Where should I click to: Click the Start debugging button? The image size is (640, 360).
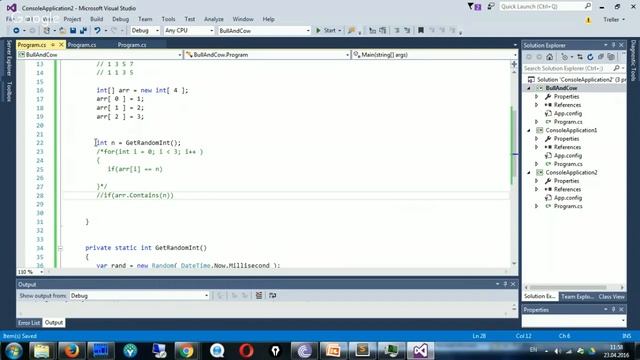coord(326,31)
